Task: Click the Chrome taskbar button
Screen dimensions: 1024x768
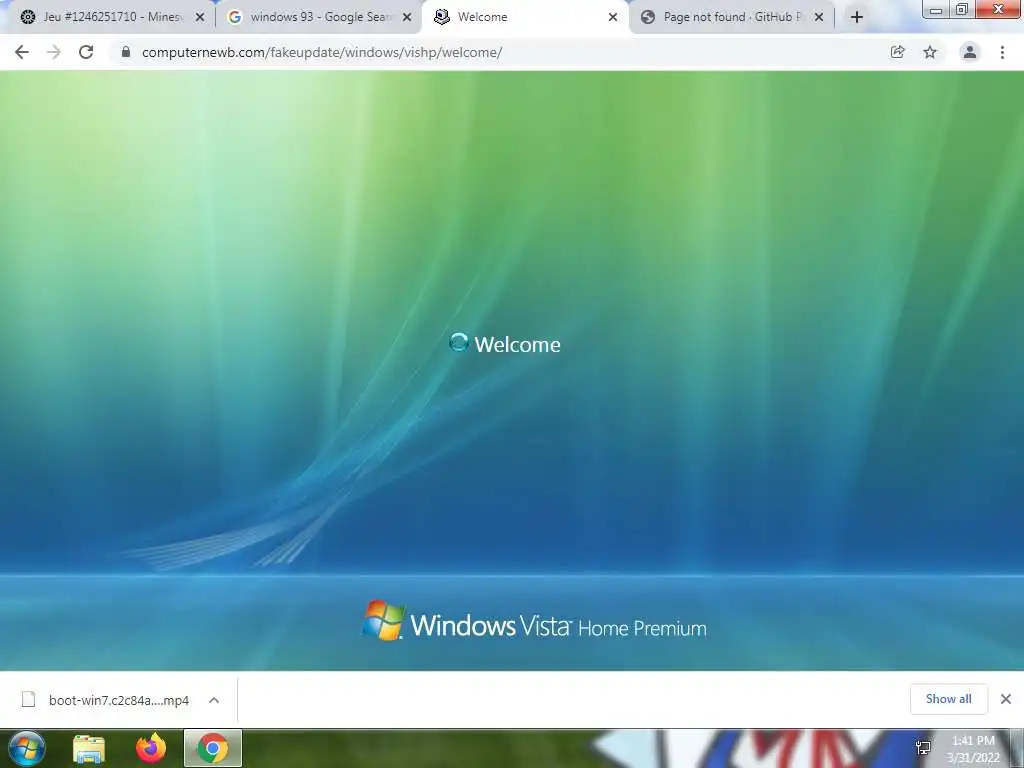Action: point(213,748)
